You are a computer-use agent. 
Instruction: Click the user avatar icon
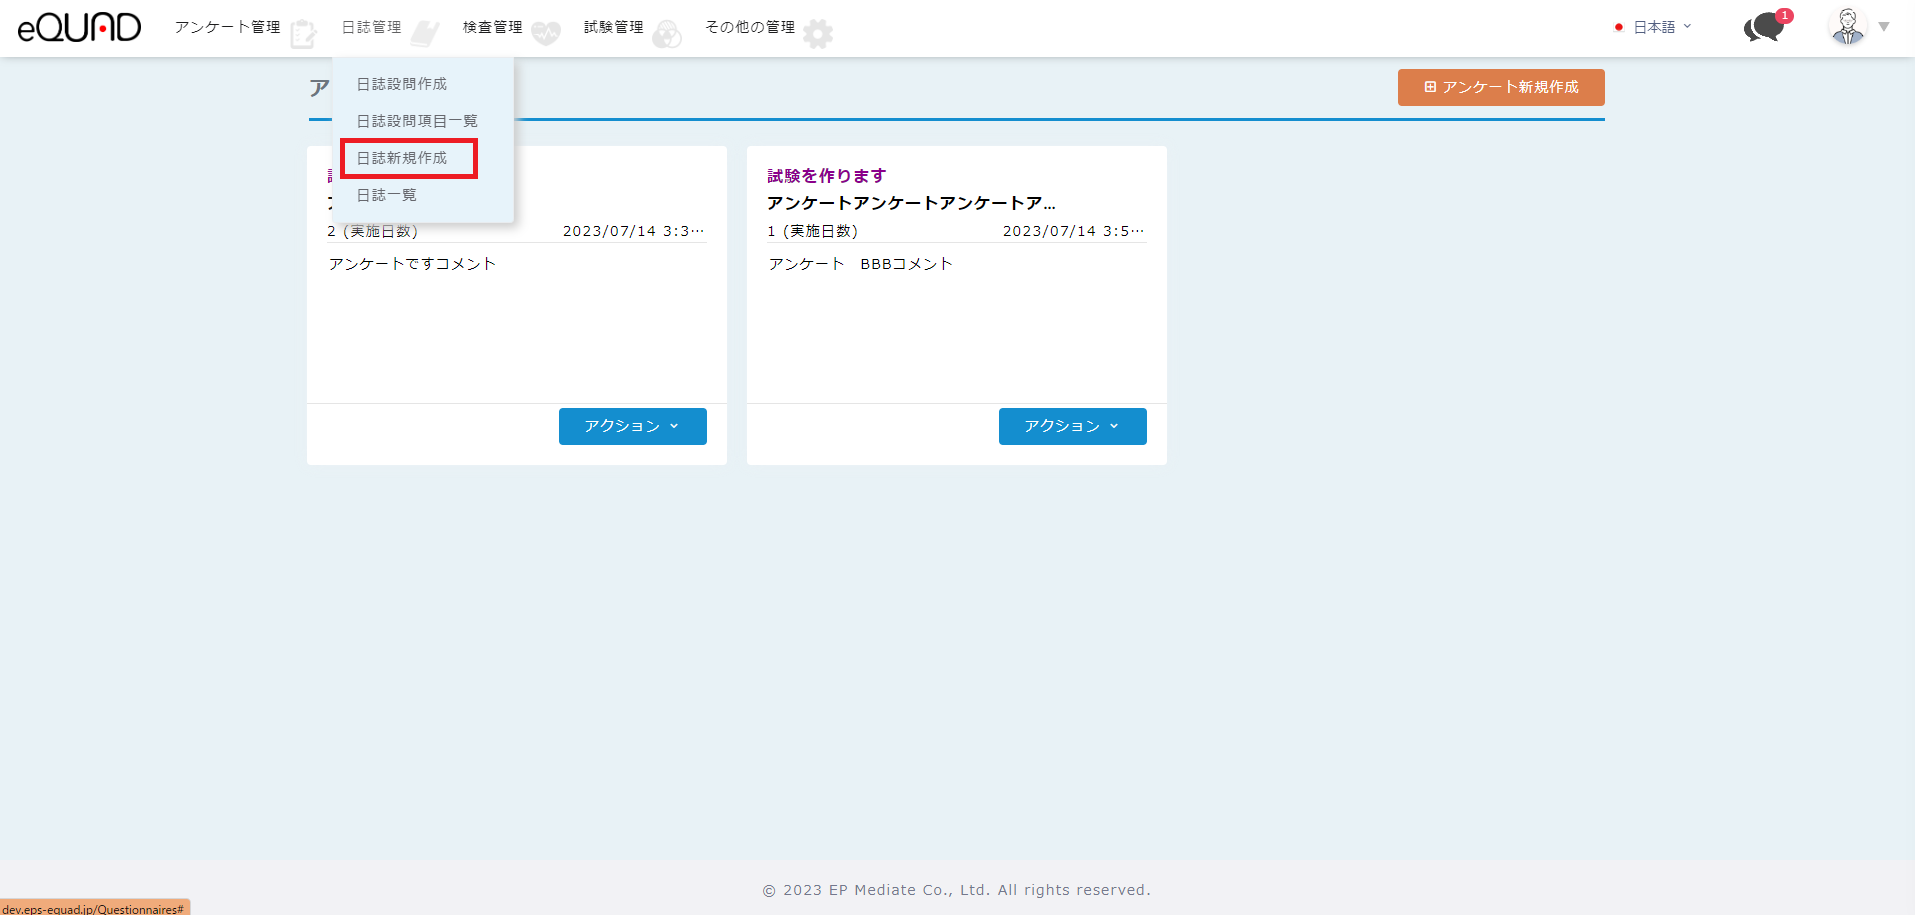click(x=1847, y=27)
